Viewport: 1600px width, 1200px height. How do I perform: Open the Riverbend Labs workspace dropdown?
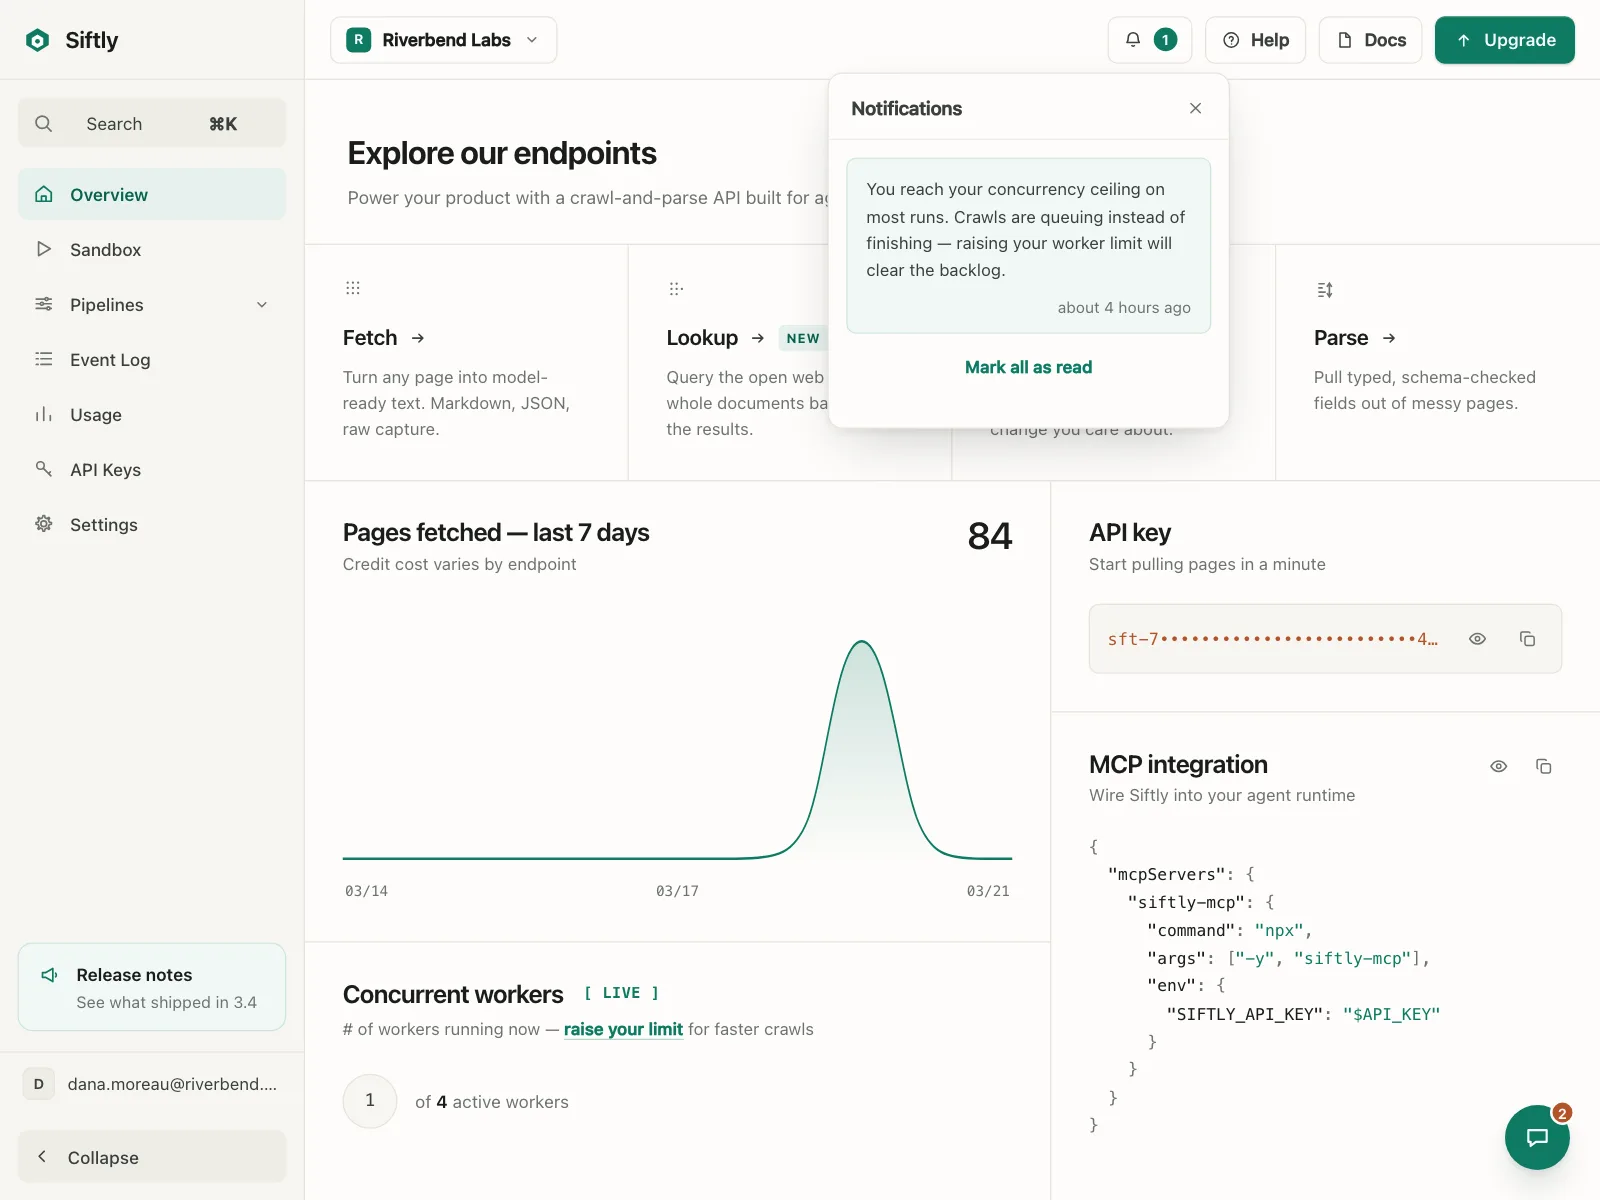point(443,40)
